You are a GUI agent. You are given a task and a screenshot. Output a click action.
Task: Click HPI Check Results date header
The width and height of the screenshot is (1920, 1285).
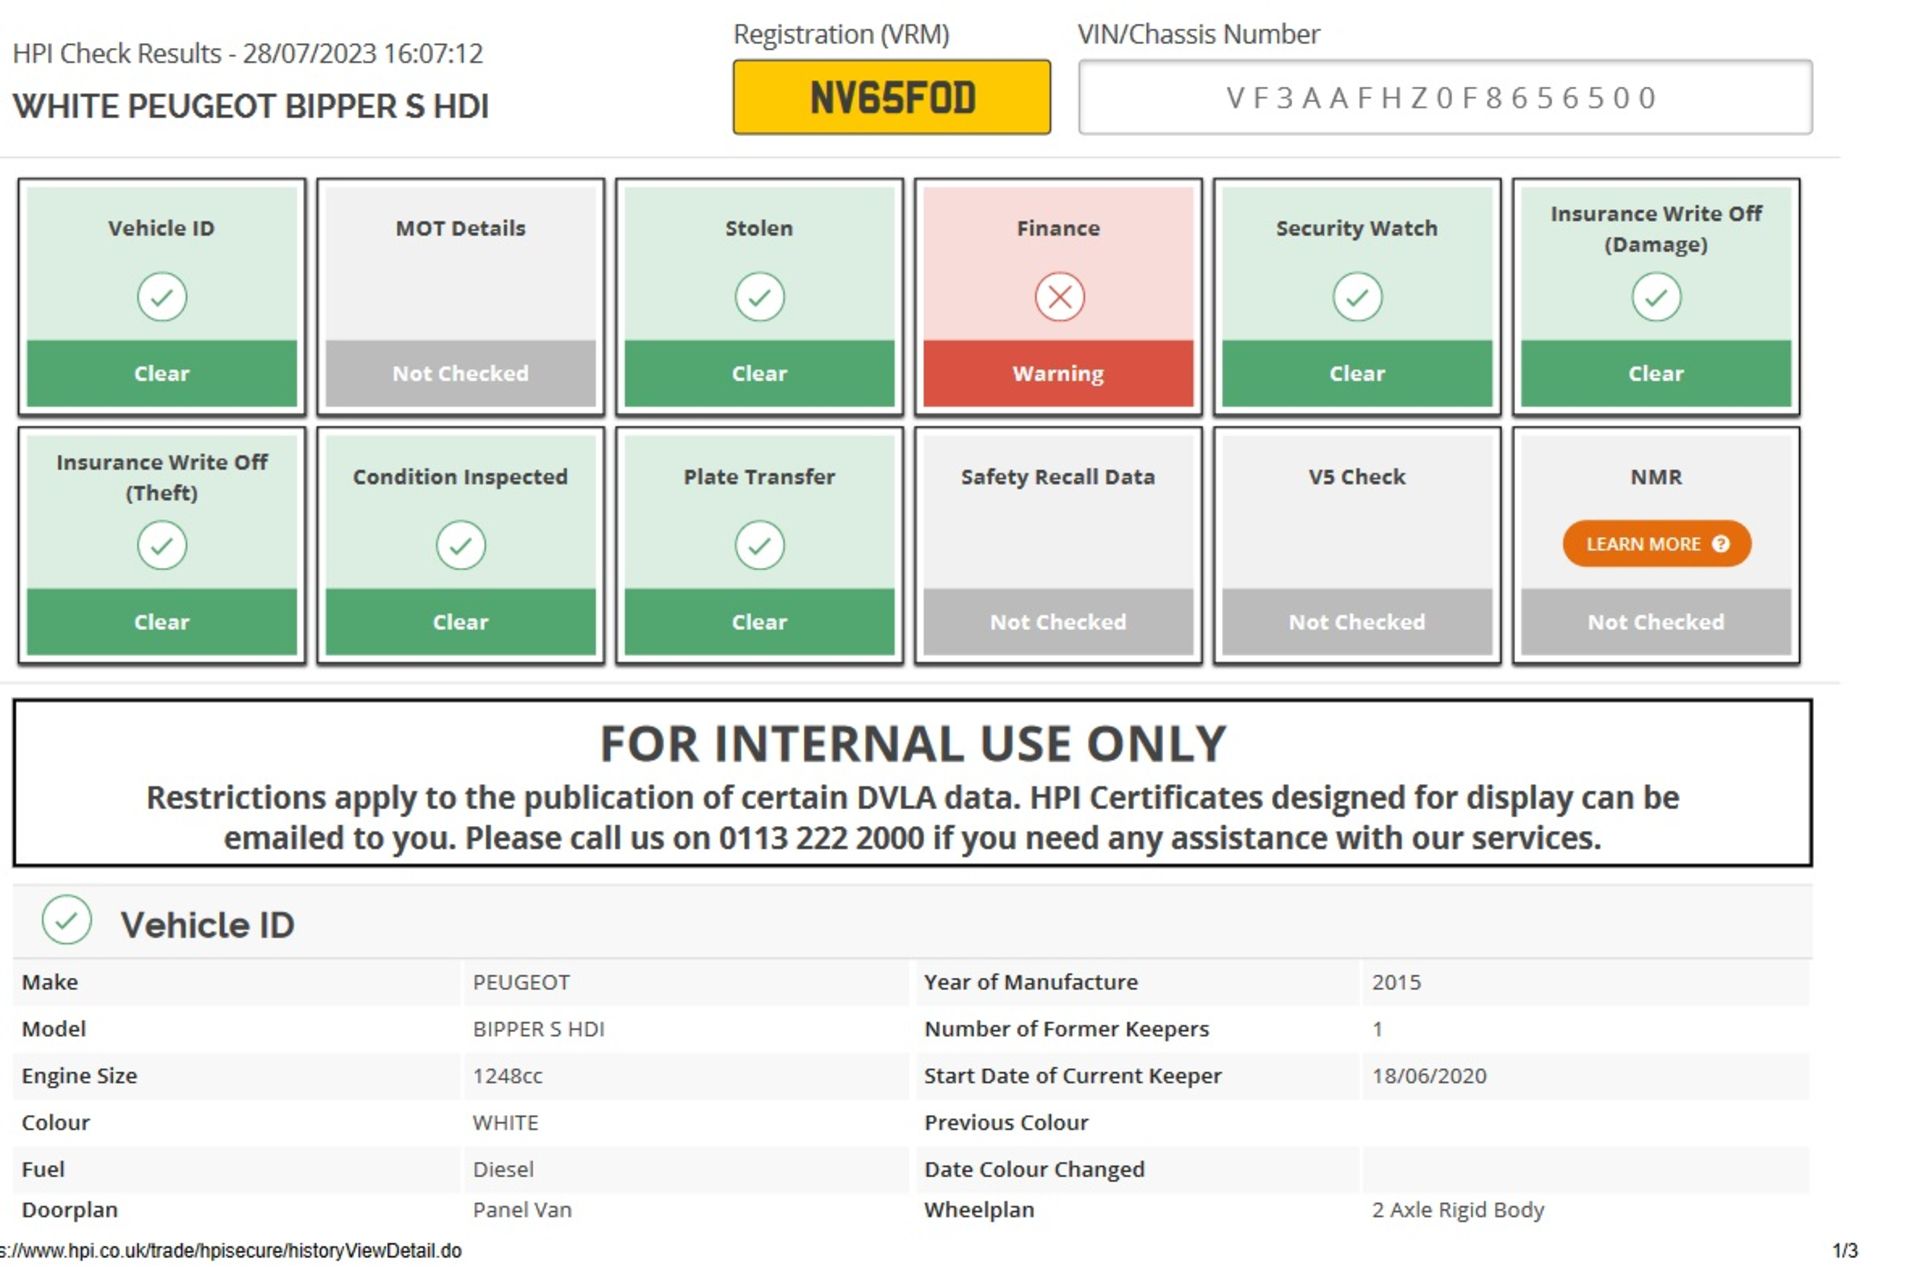pos(248,53)
